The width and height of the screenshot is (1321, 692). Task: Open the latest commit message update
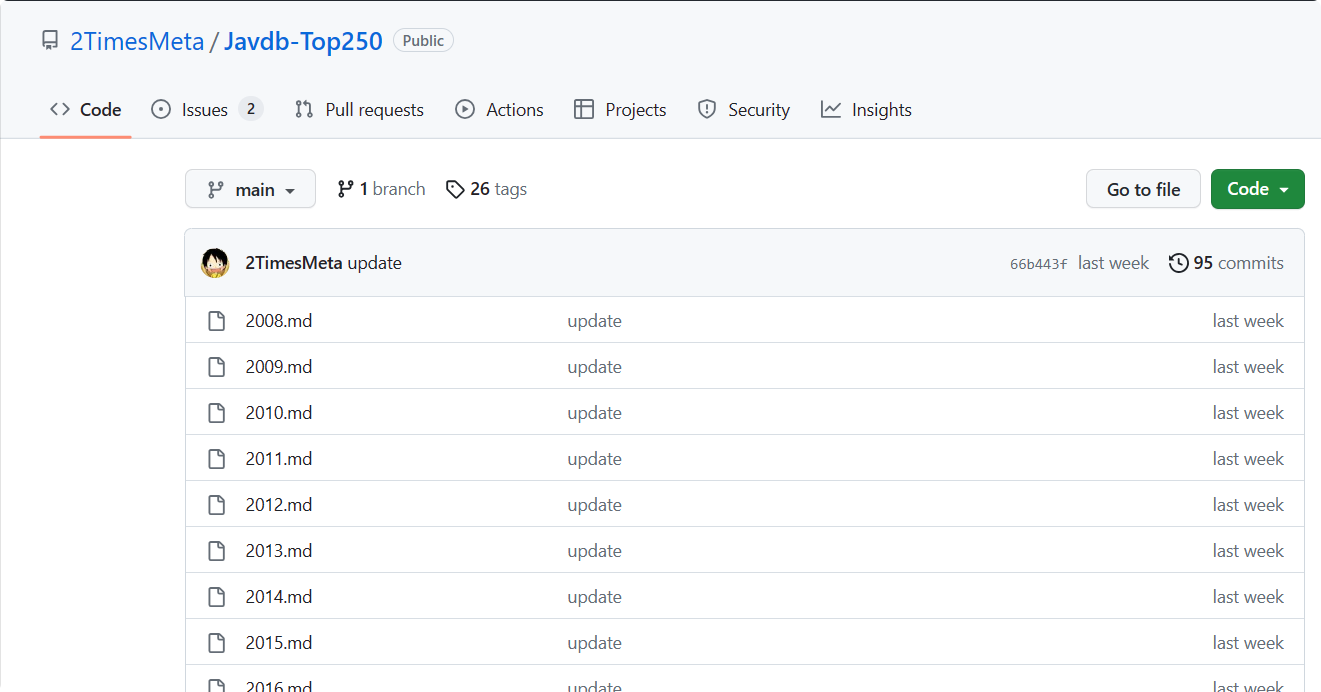[x=375, y=263]
